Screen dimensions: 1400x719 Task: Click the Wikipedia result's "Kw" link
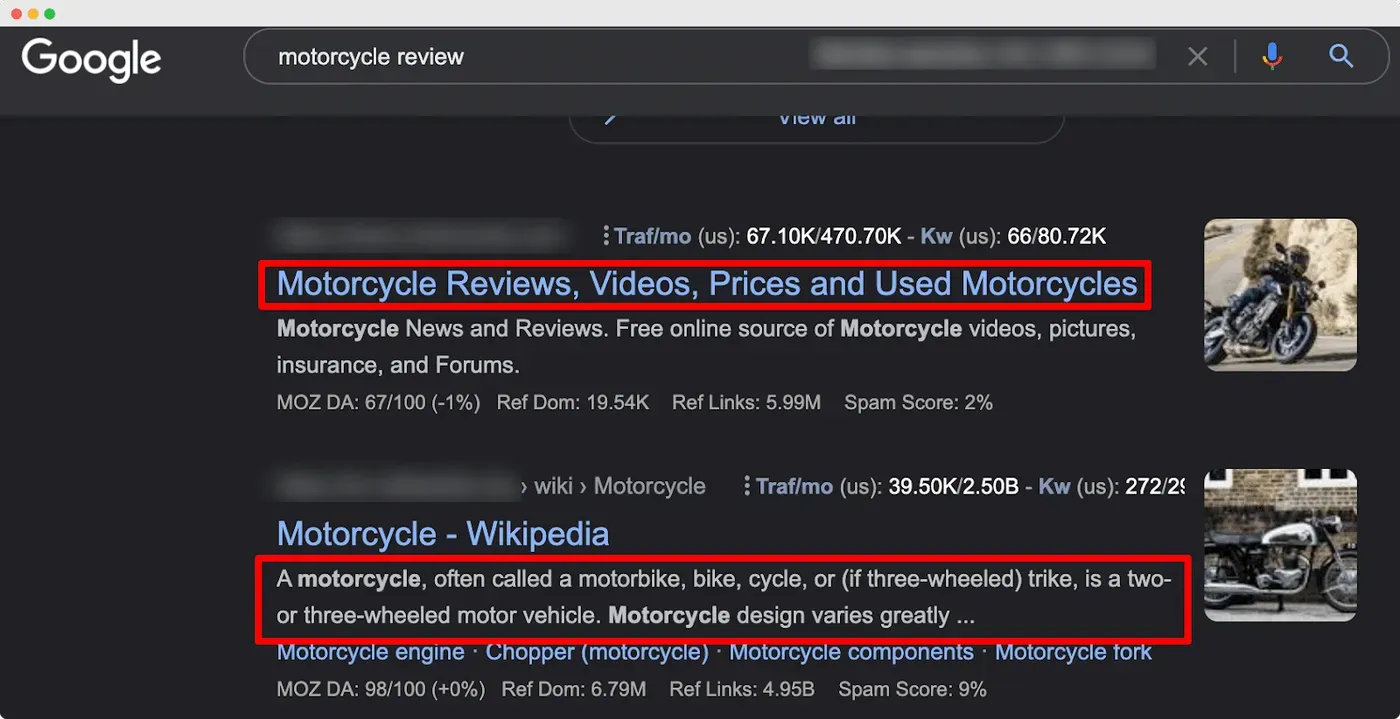[1055, 486]
